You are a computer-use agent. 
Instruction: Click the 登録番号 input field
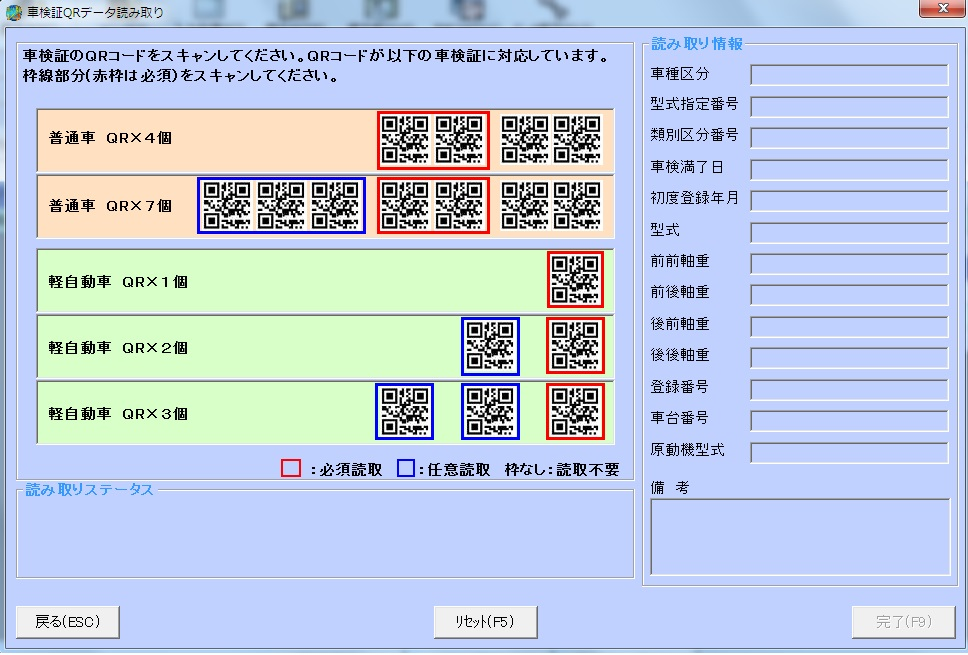pos(849,390)
